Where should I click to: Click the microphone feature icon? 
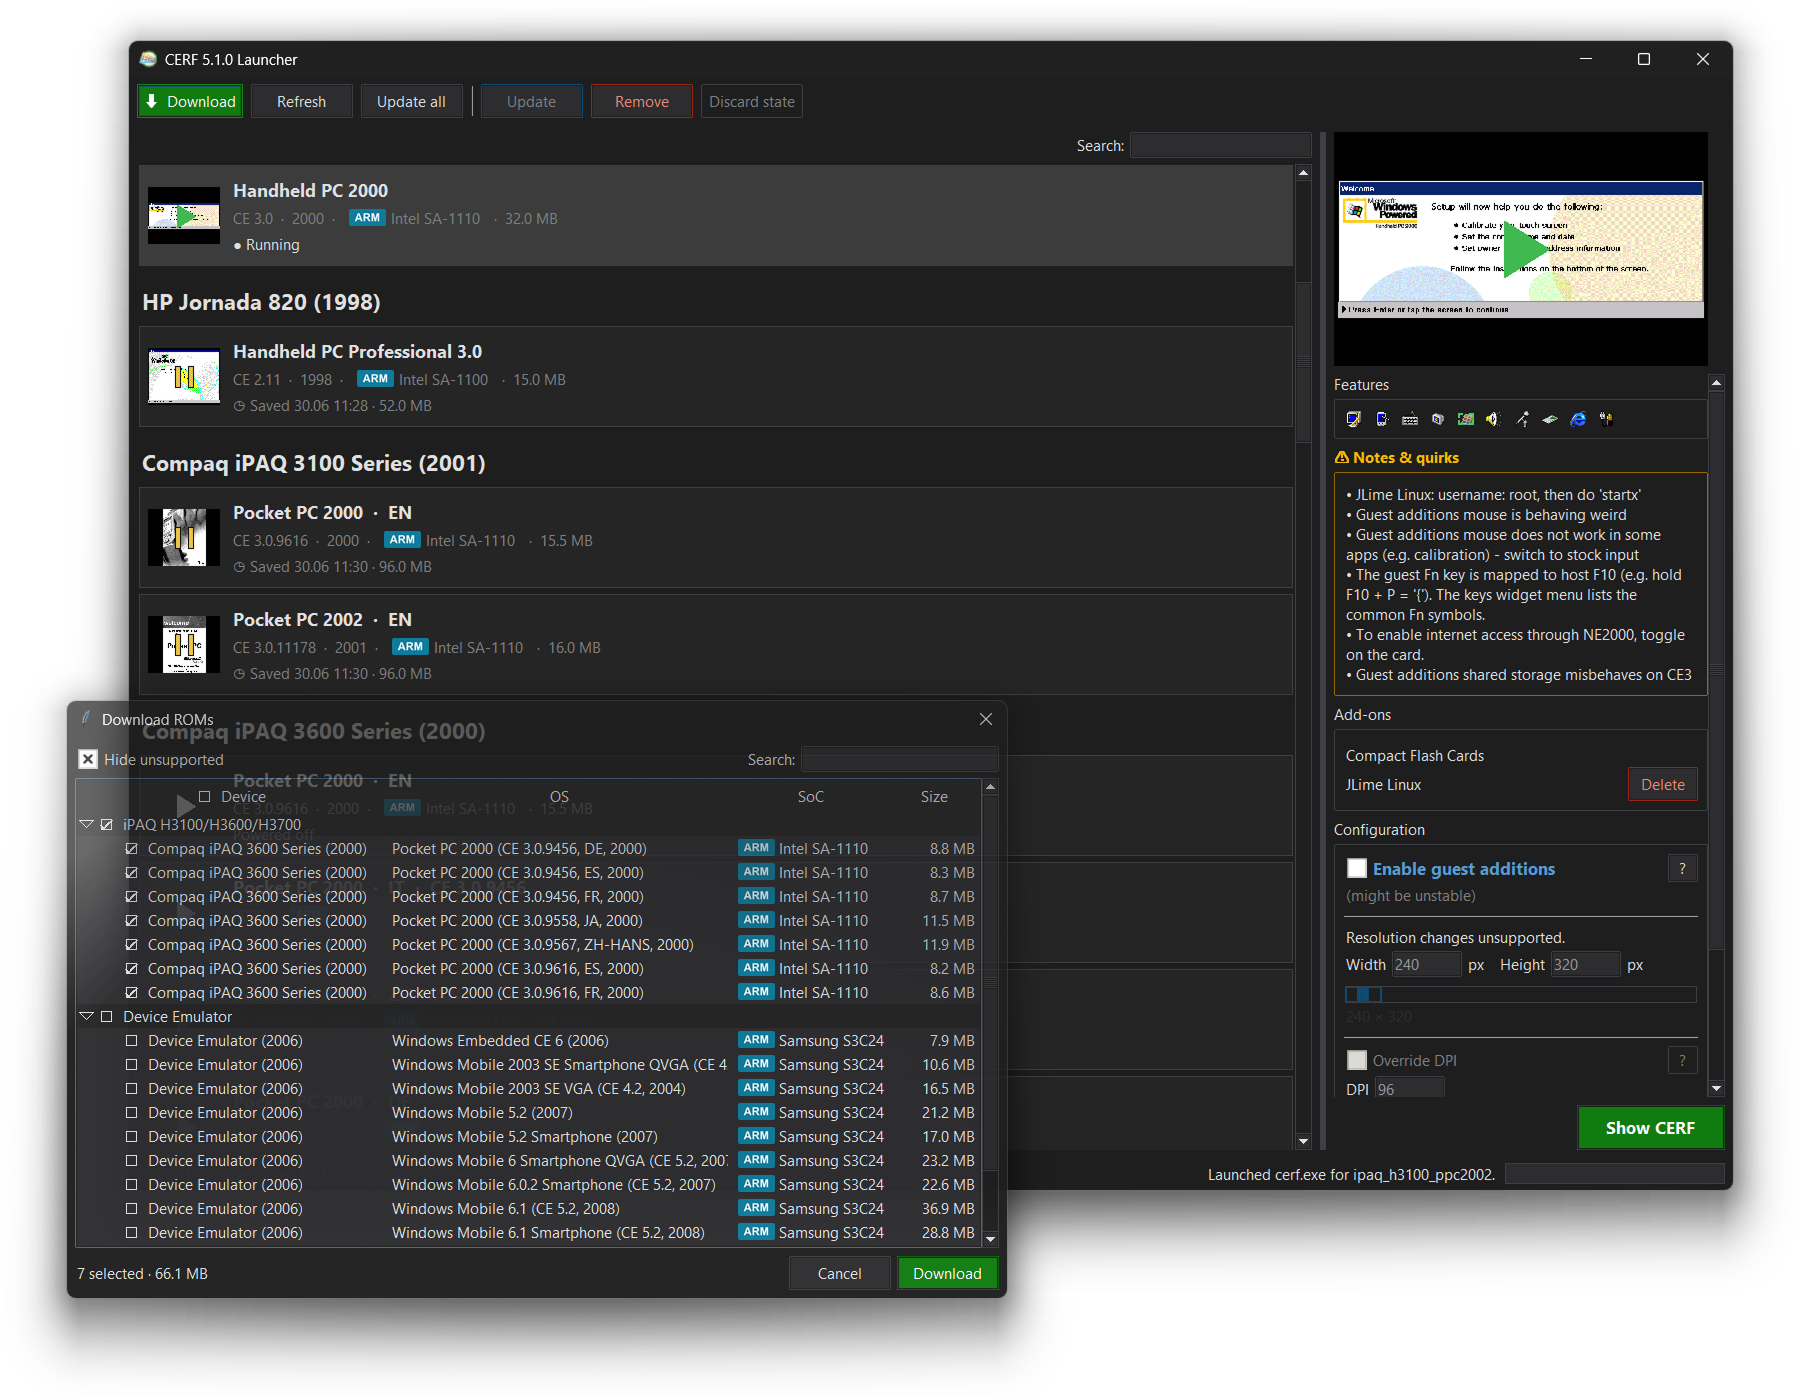click(1521, 419)
